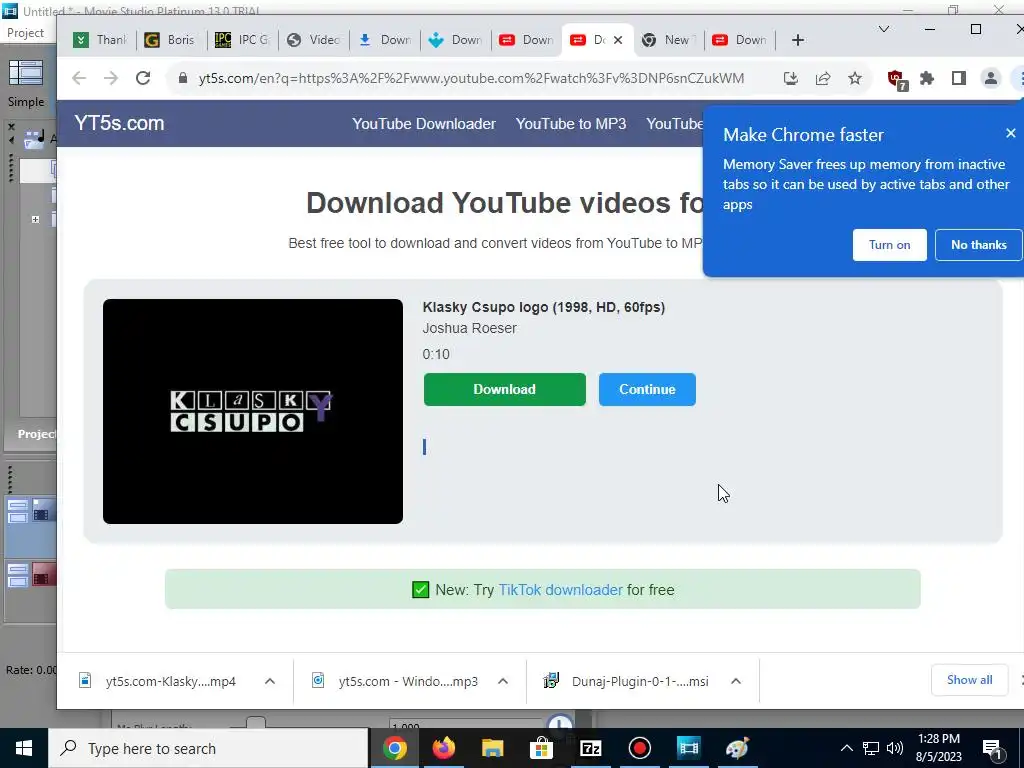Expand options for the mp3 download
Viewport: 1024px width, 768px height.
(x=503, y=681)
